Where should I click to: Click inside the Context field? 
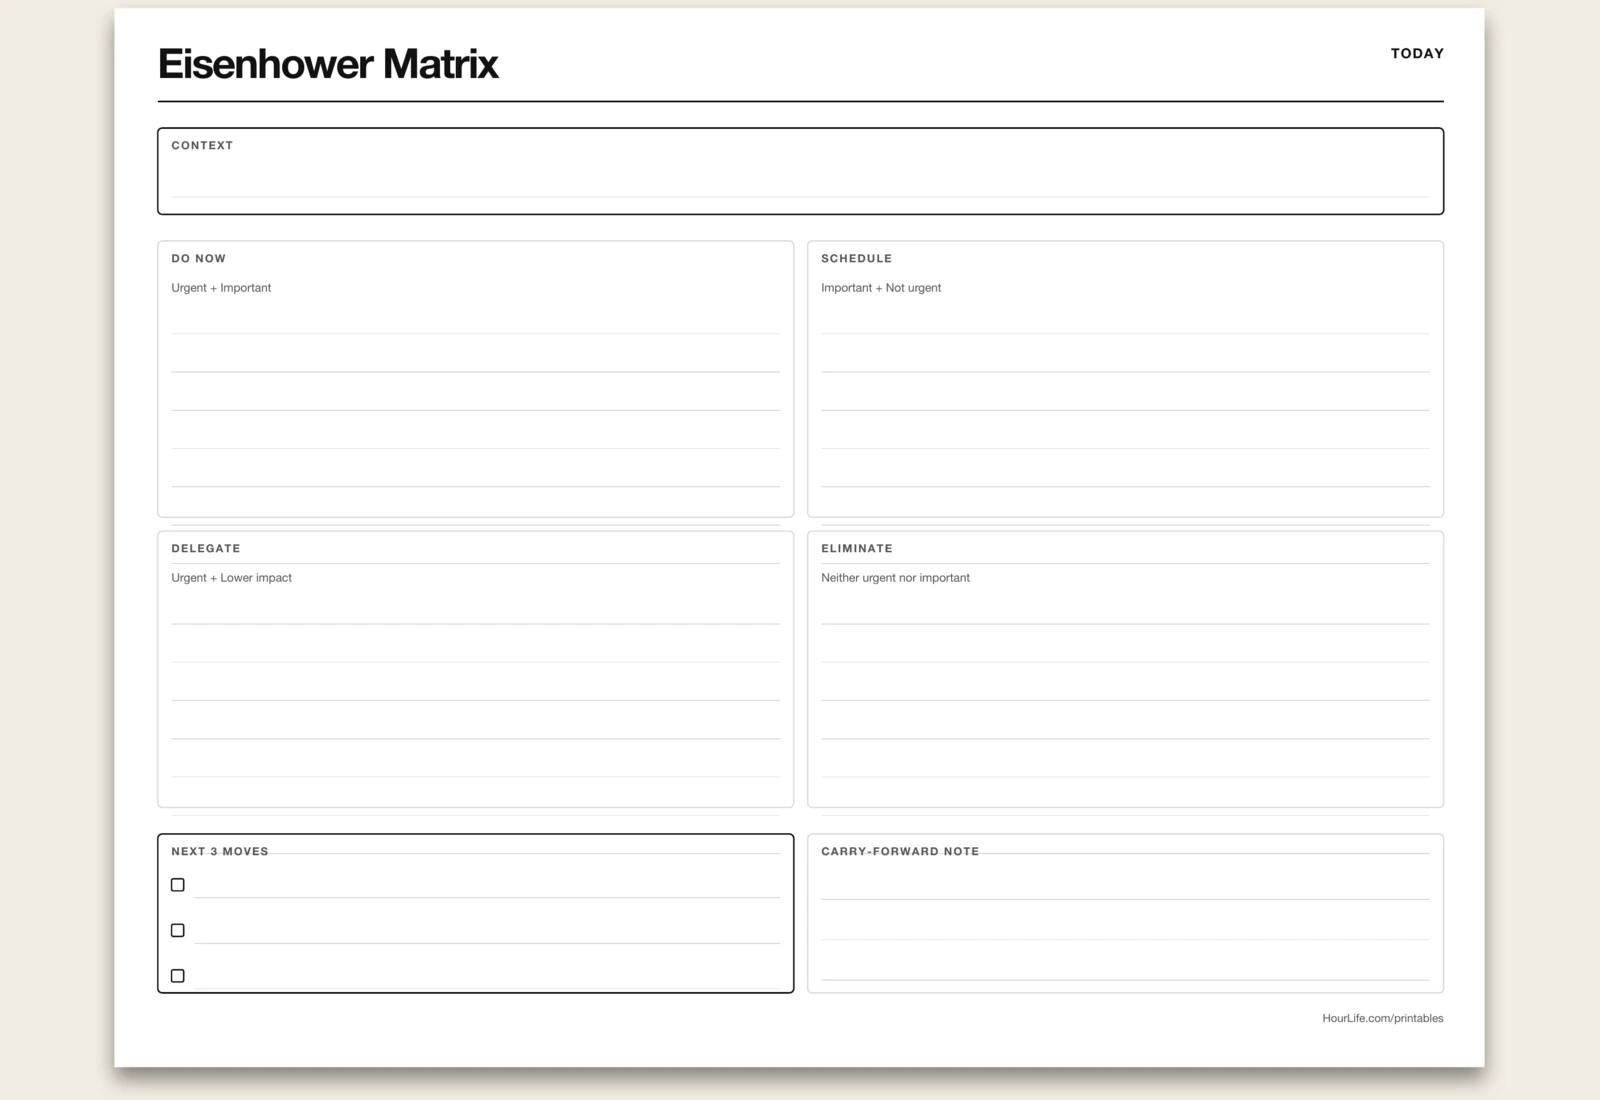(x=800, y=171)
